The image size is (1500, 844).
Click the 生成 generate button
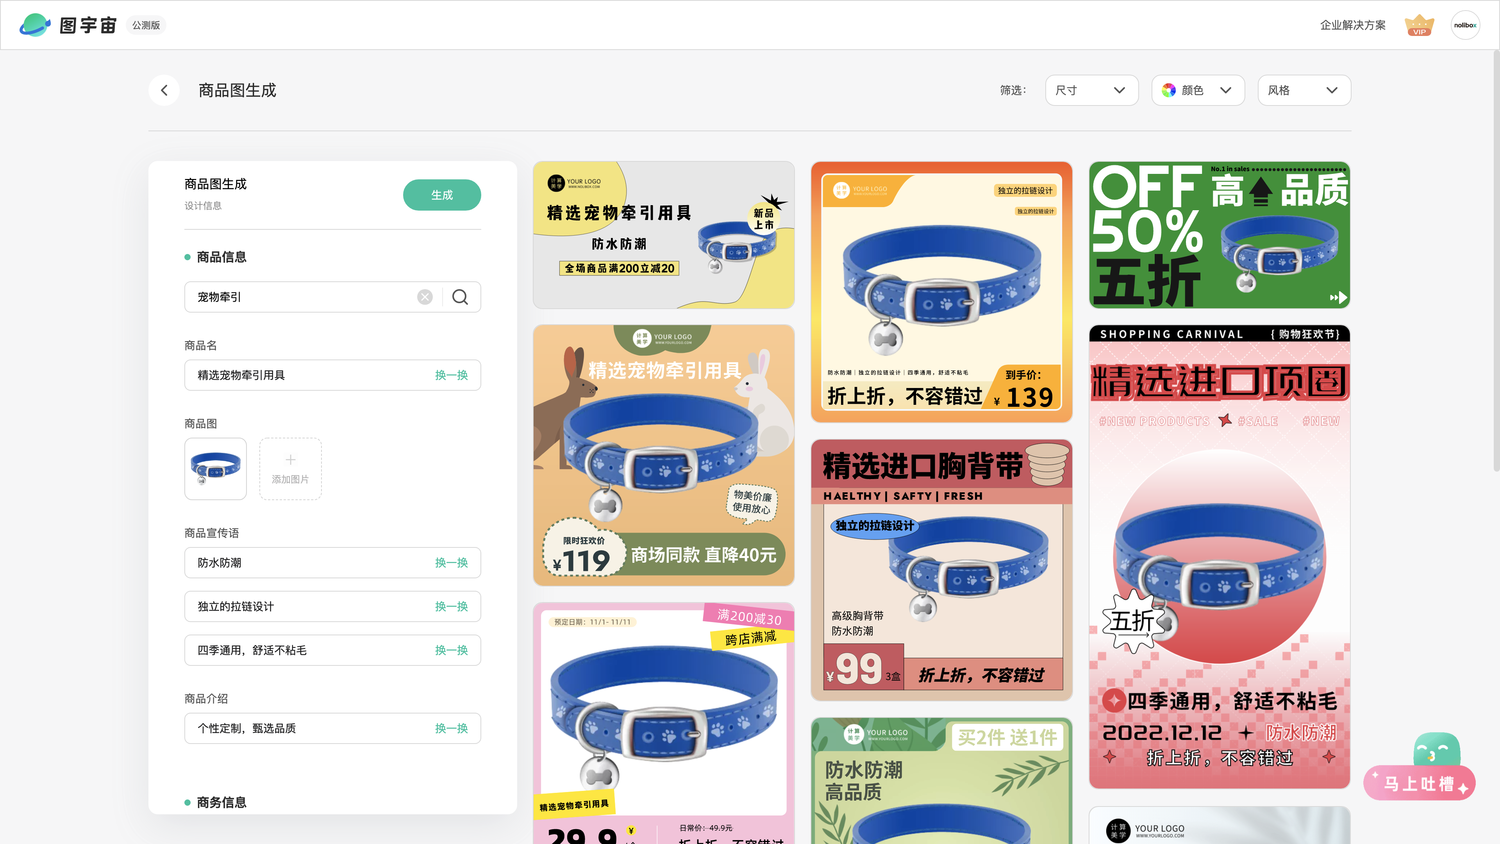pos(442,195)
